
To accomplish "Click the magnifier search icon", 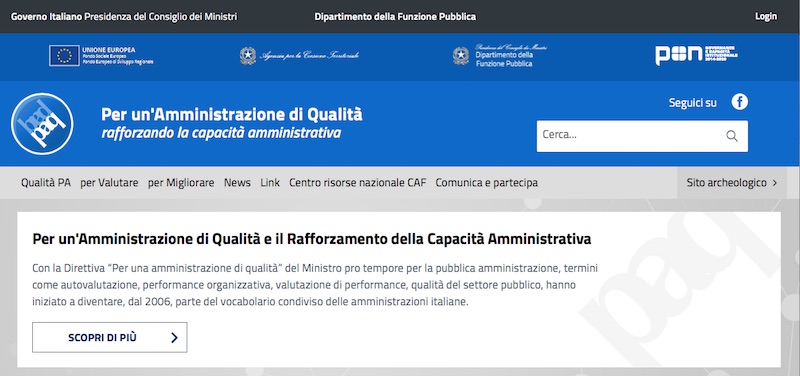I will pos(732,136).
